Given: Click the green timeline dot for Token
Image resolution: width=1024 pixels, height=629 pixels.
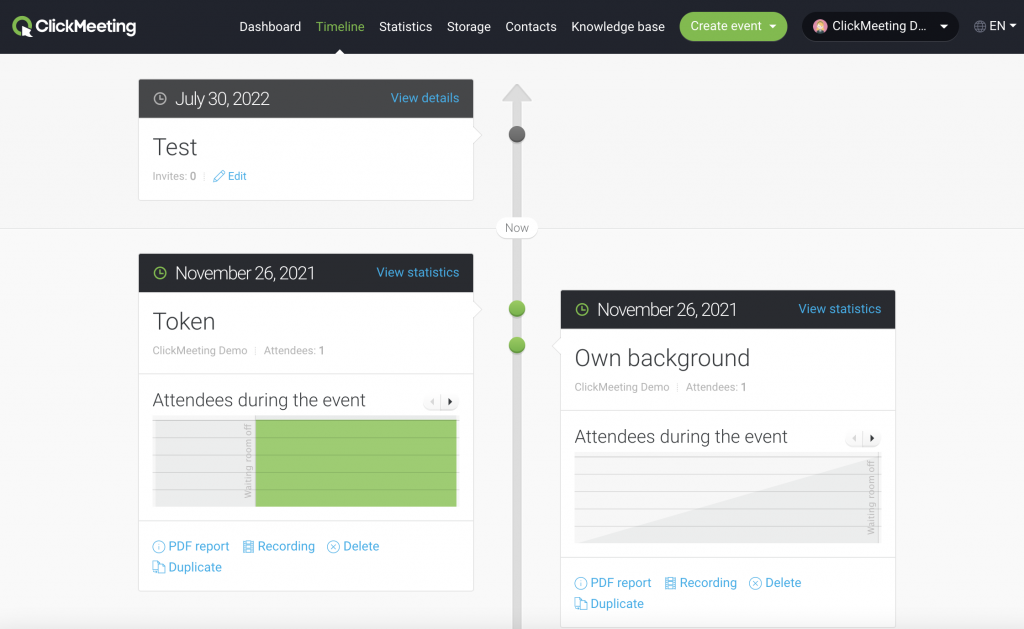Looking at the screenshot, I should (x=517, y=308).
